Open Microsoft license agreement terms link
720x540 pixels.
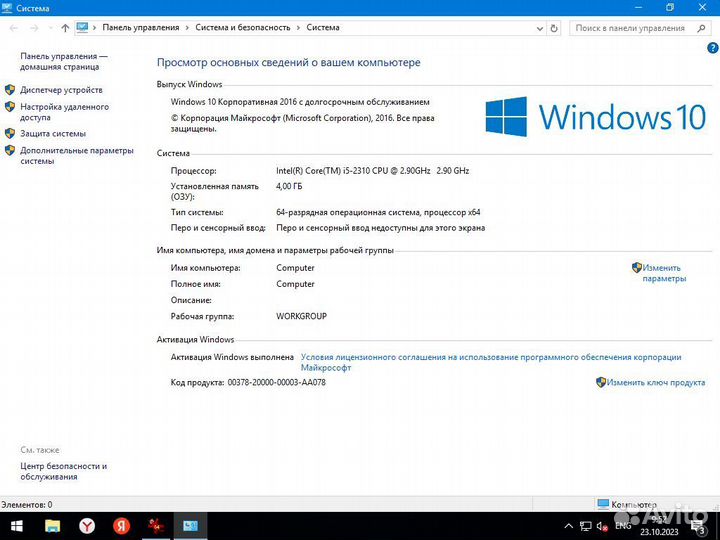(x=491, y=362)
